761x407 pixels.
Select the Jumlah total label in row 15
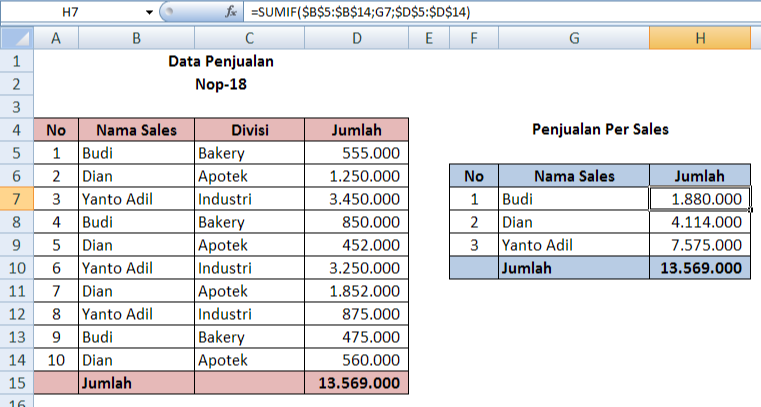click(135, 382)
